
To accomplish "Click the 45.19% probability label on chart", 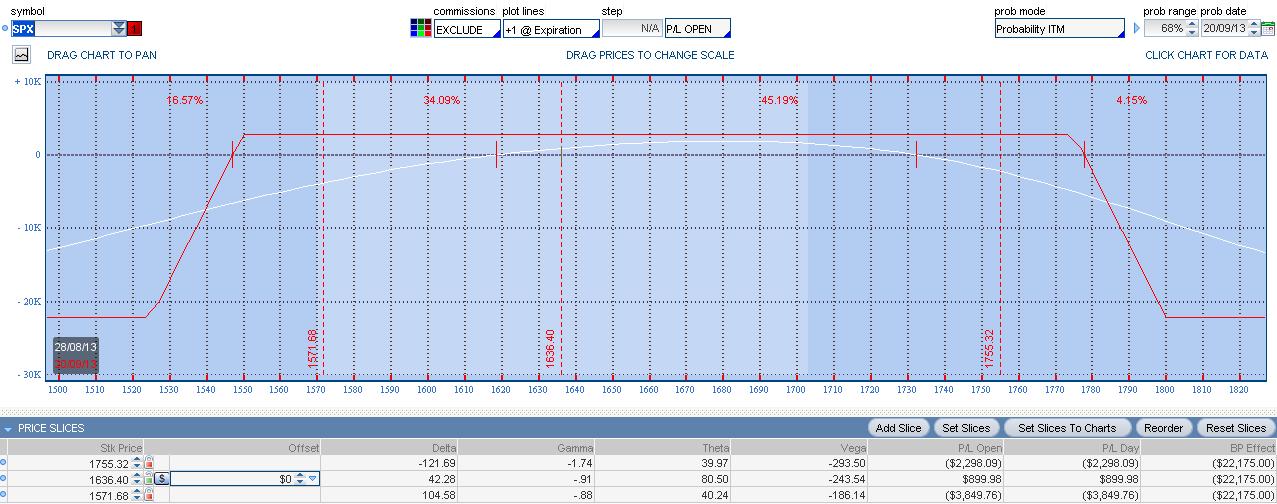I will pyautogui.click(x=779, y=101).
